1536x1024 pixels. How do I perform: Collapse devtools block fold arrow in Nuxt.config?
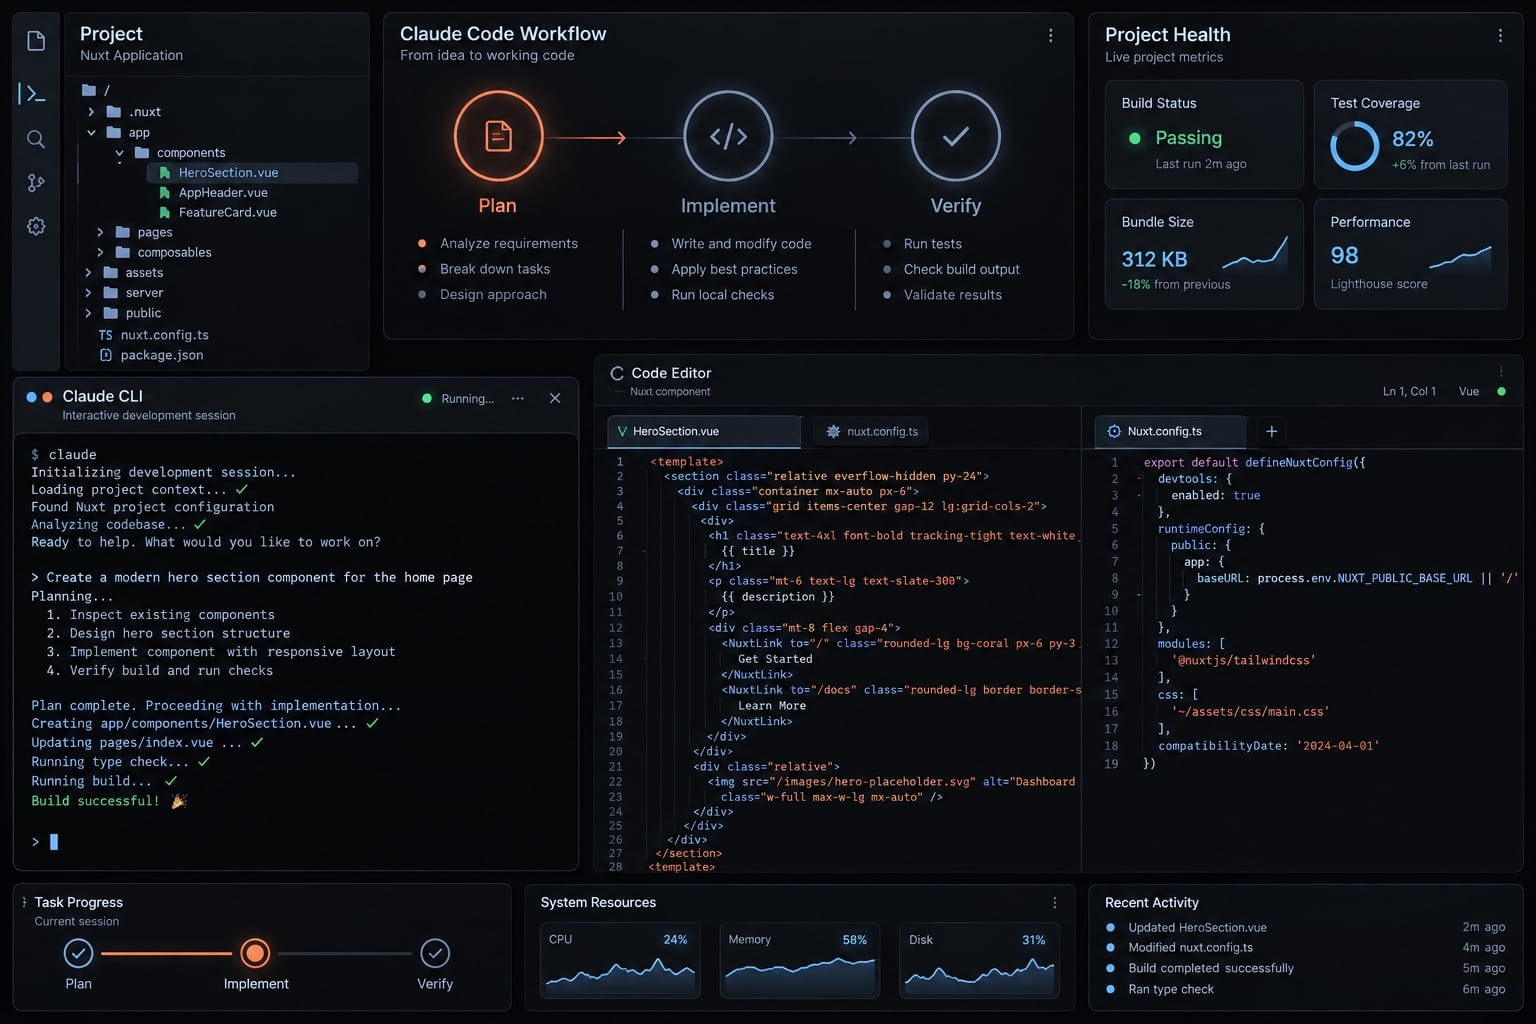point(1139,479)
